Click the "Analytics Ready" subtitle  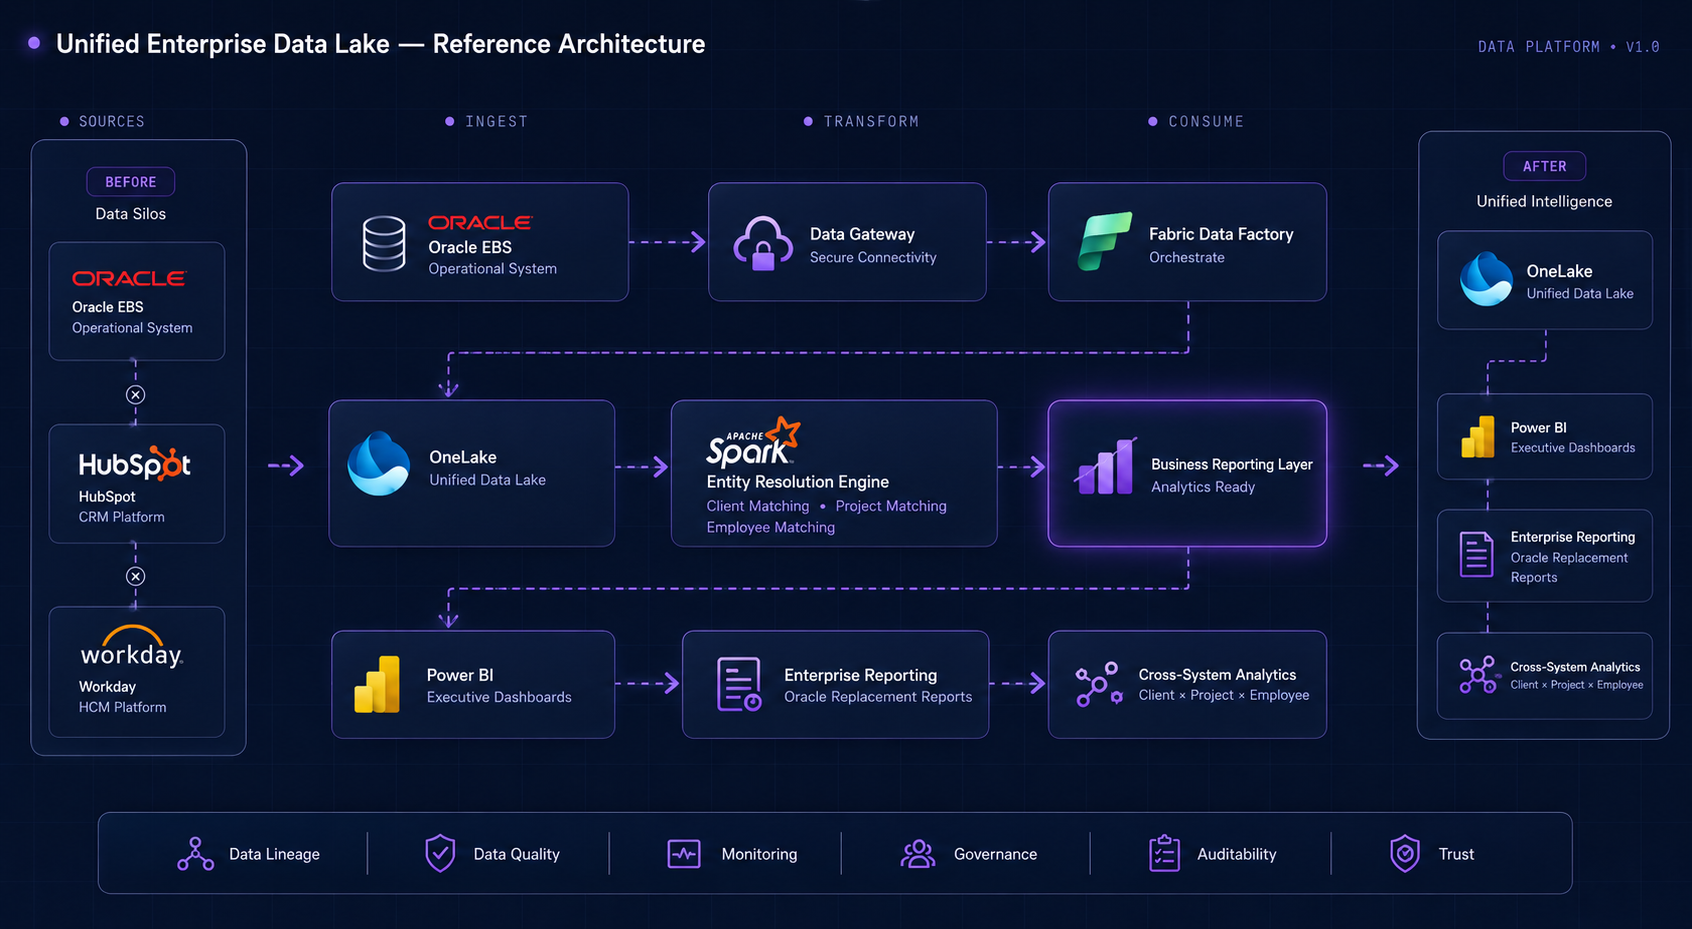point(1202,487)
